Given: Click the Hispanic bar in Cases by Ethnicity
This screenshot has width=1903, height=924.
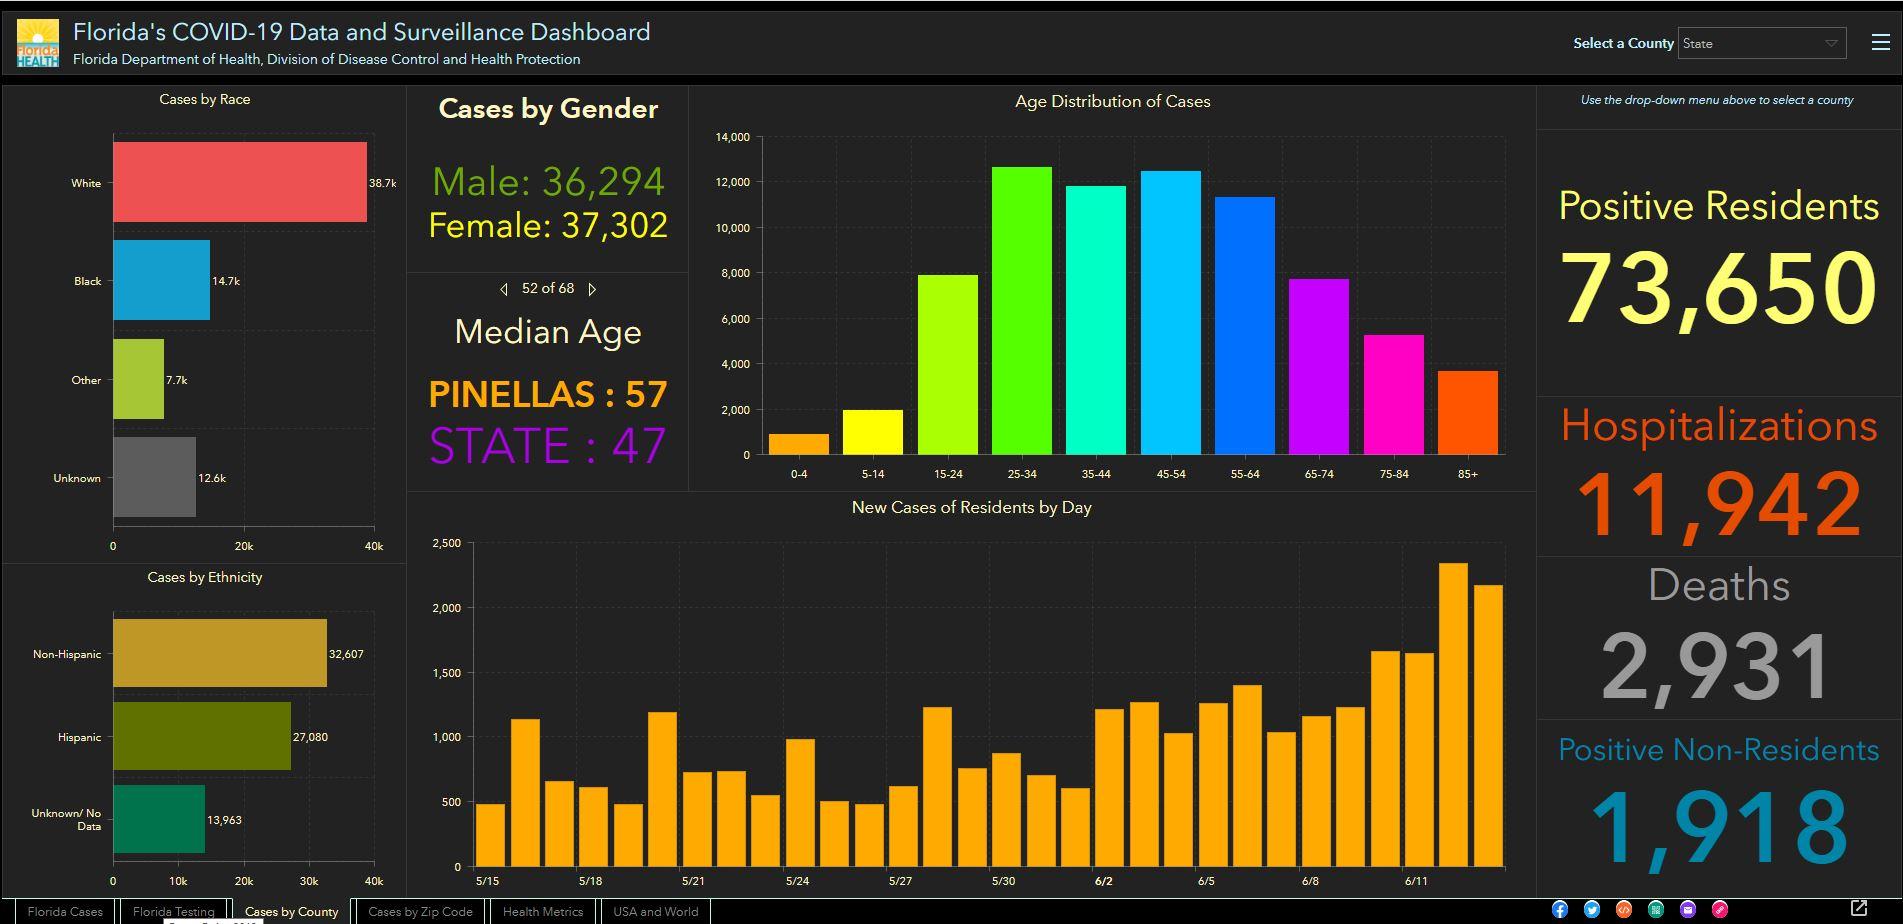Looking at the screenshot, I should pos(201,736).
